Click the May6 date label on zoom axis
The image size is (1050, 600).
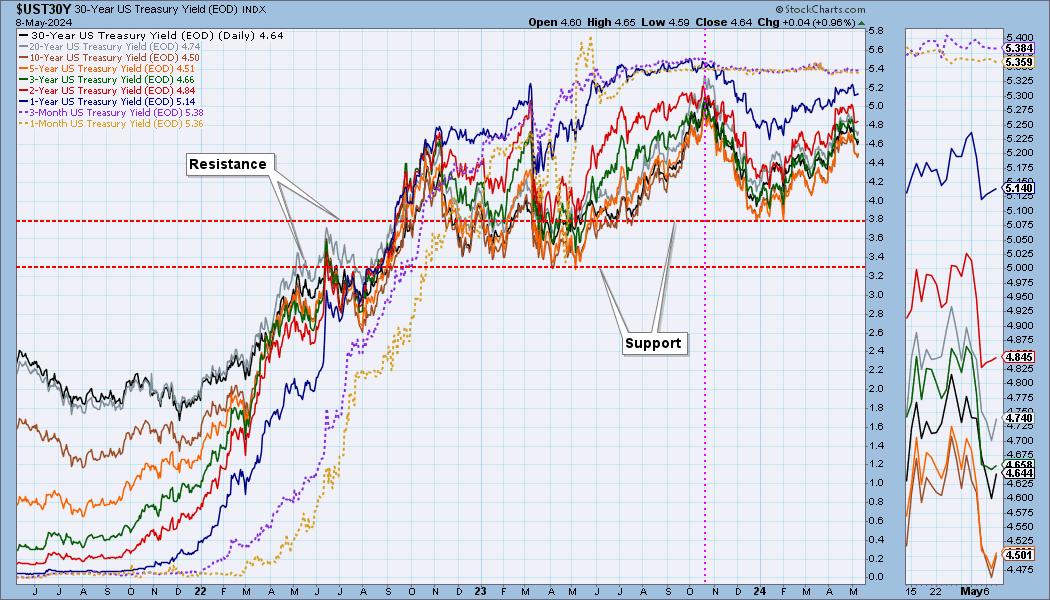(977, 592)
